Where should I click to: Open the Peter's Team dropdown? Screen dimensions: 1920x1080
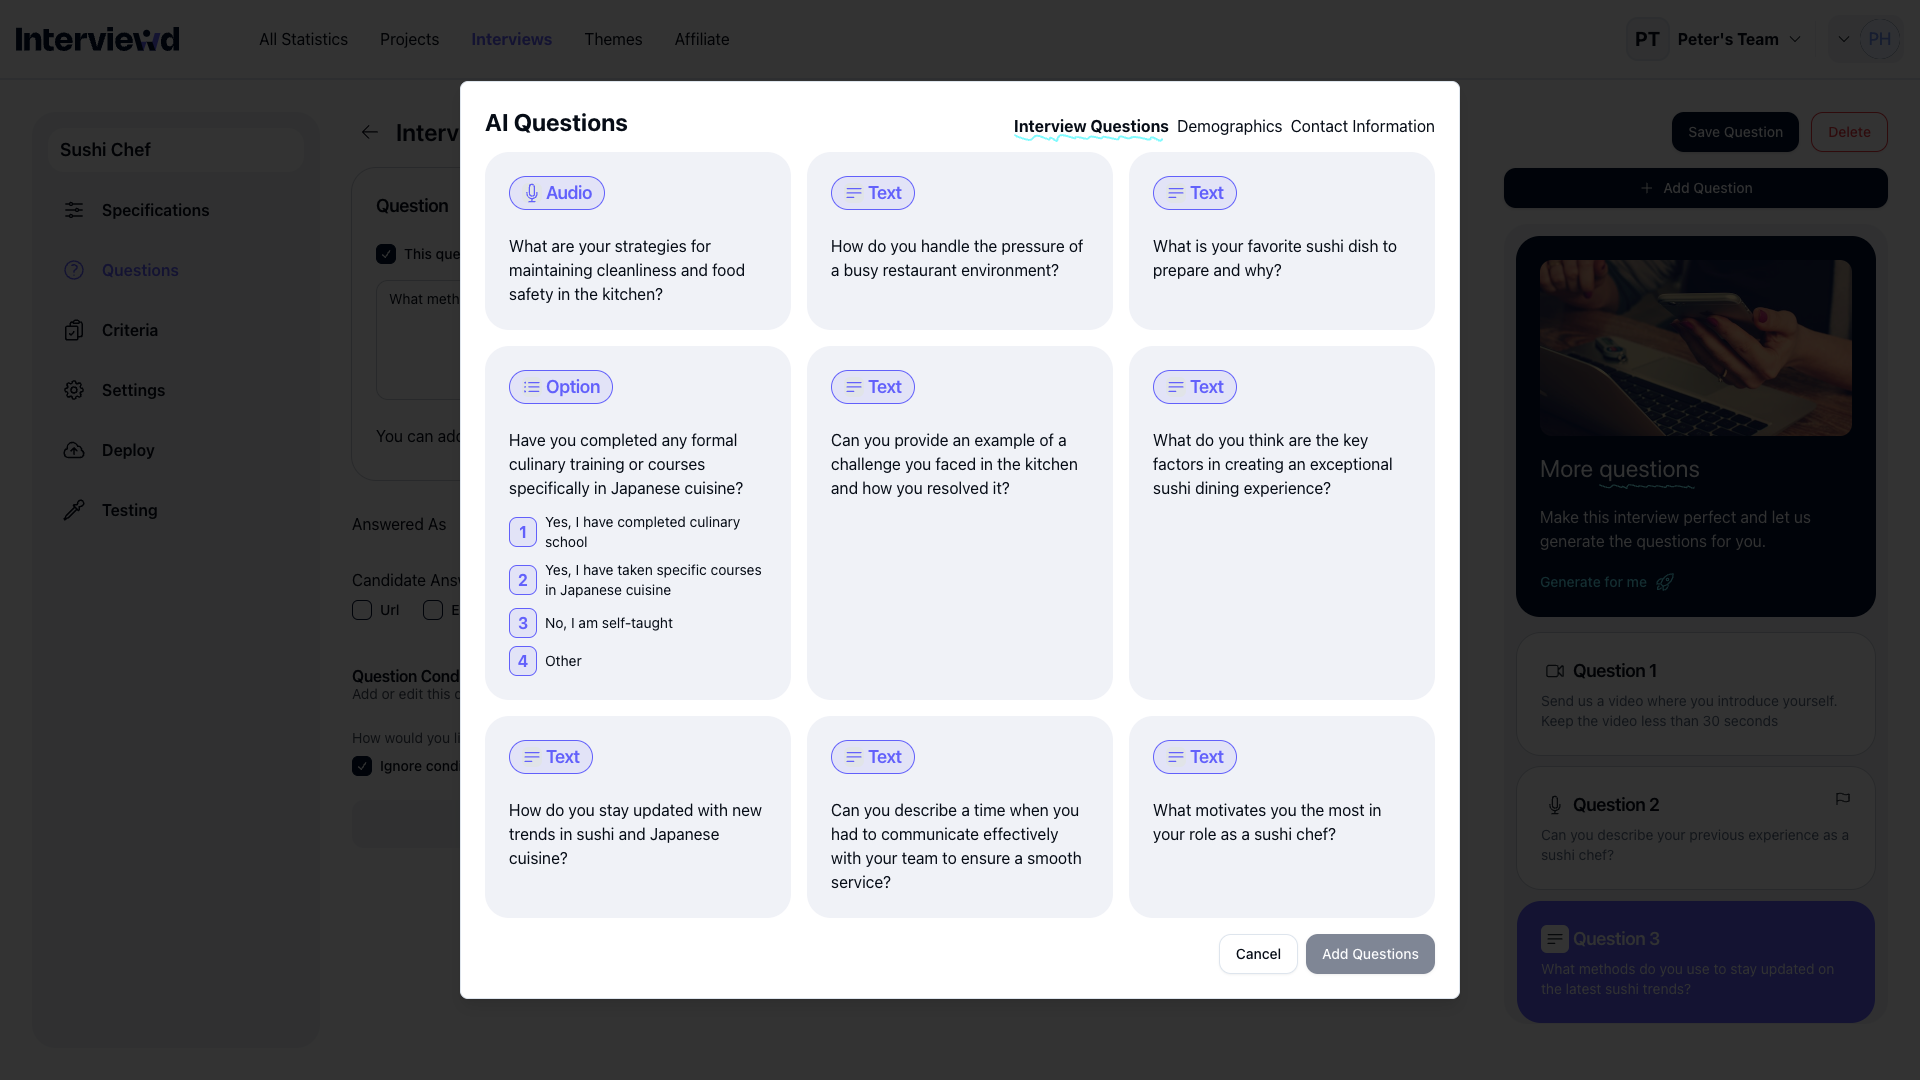click(x=1737, y=39)
